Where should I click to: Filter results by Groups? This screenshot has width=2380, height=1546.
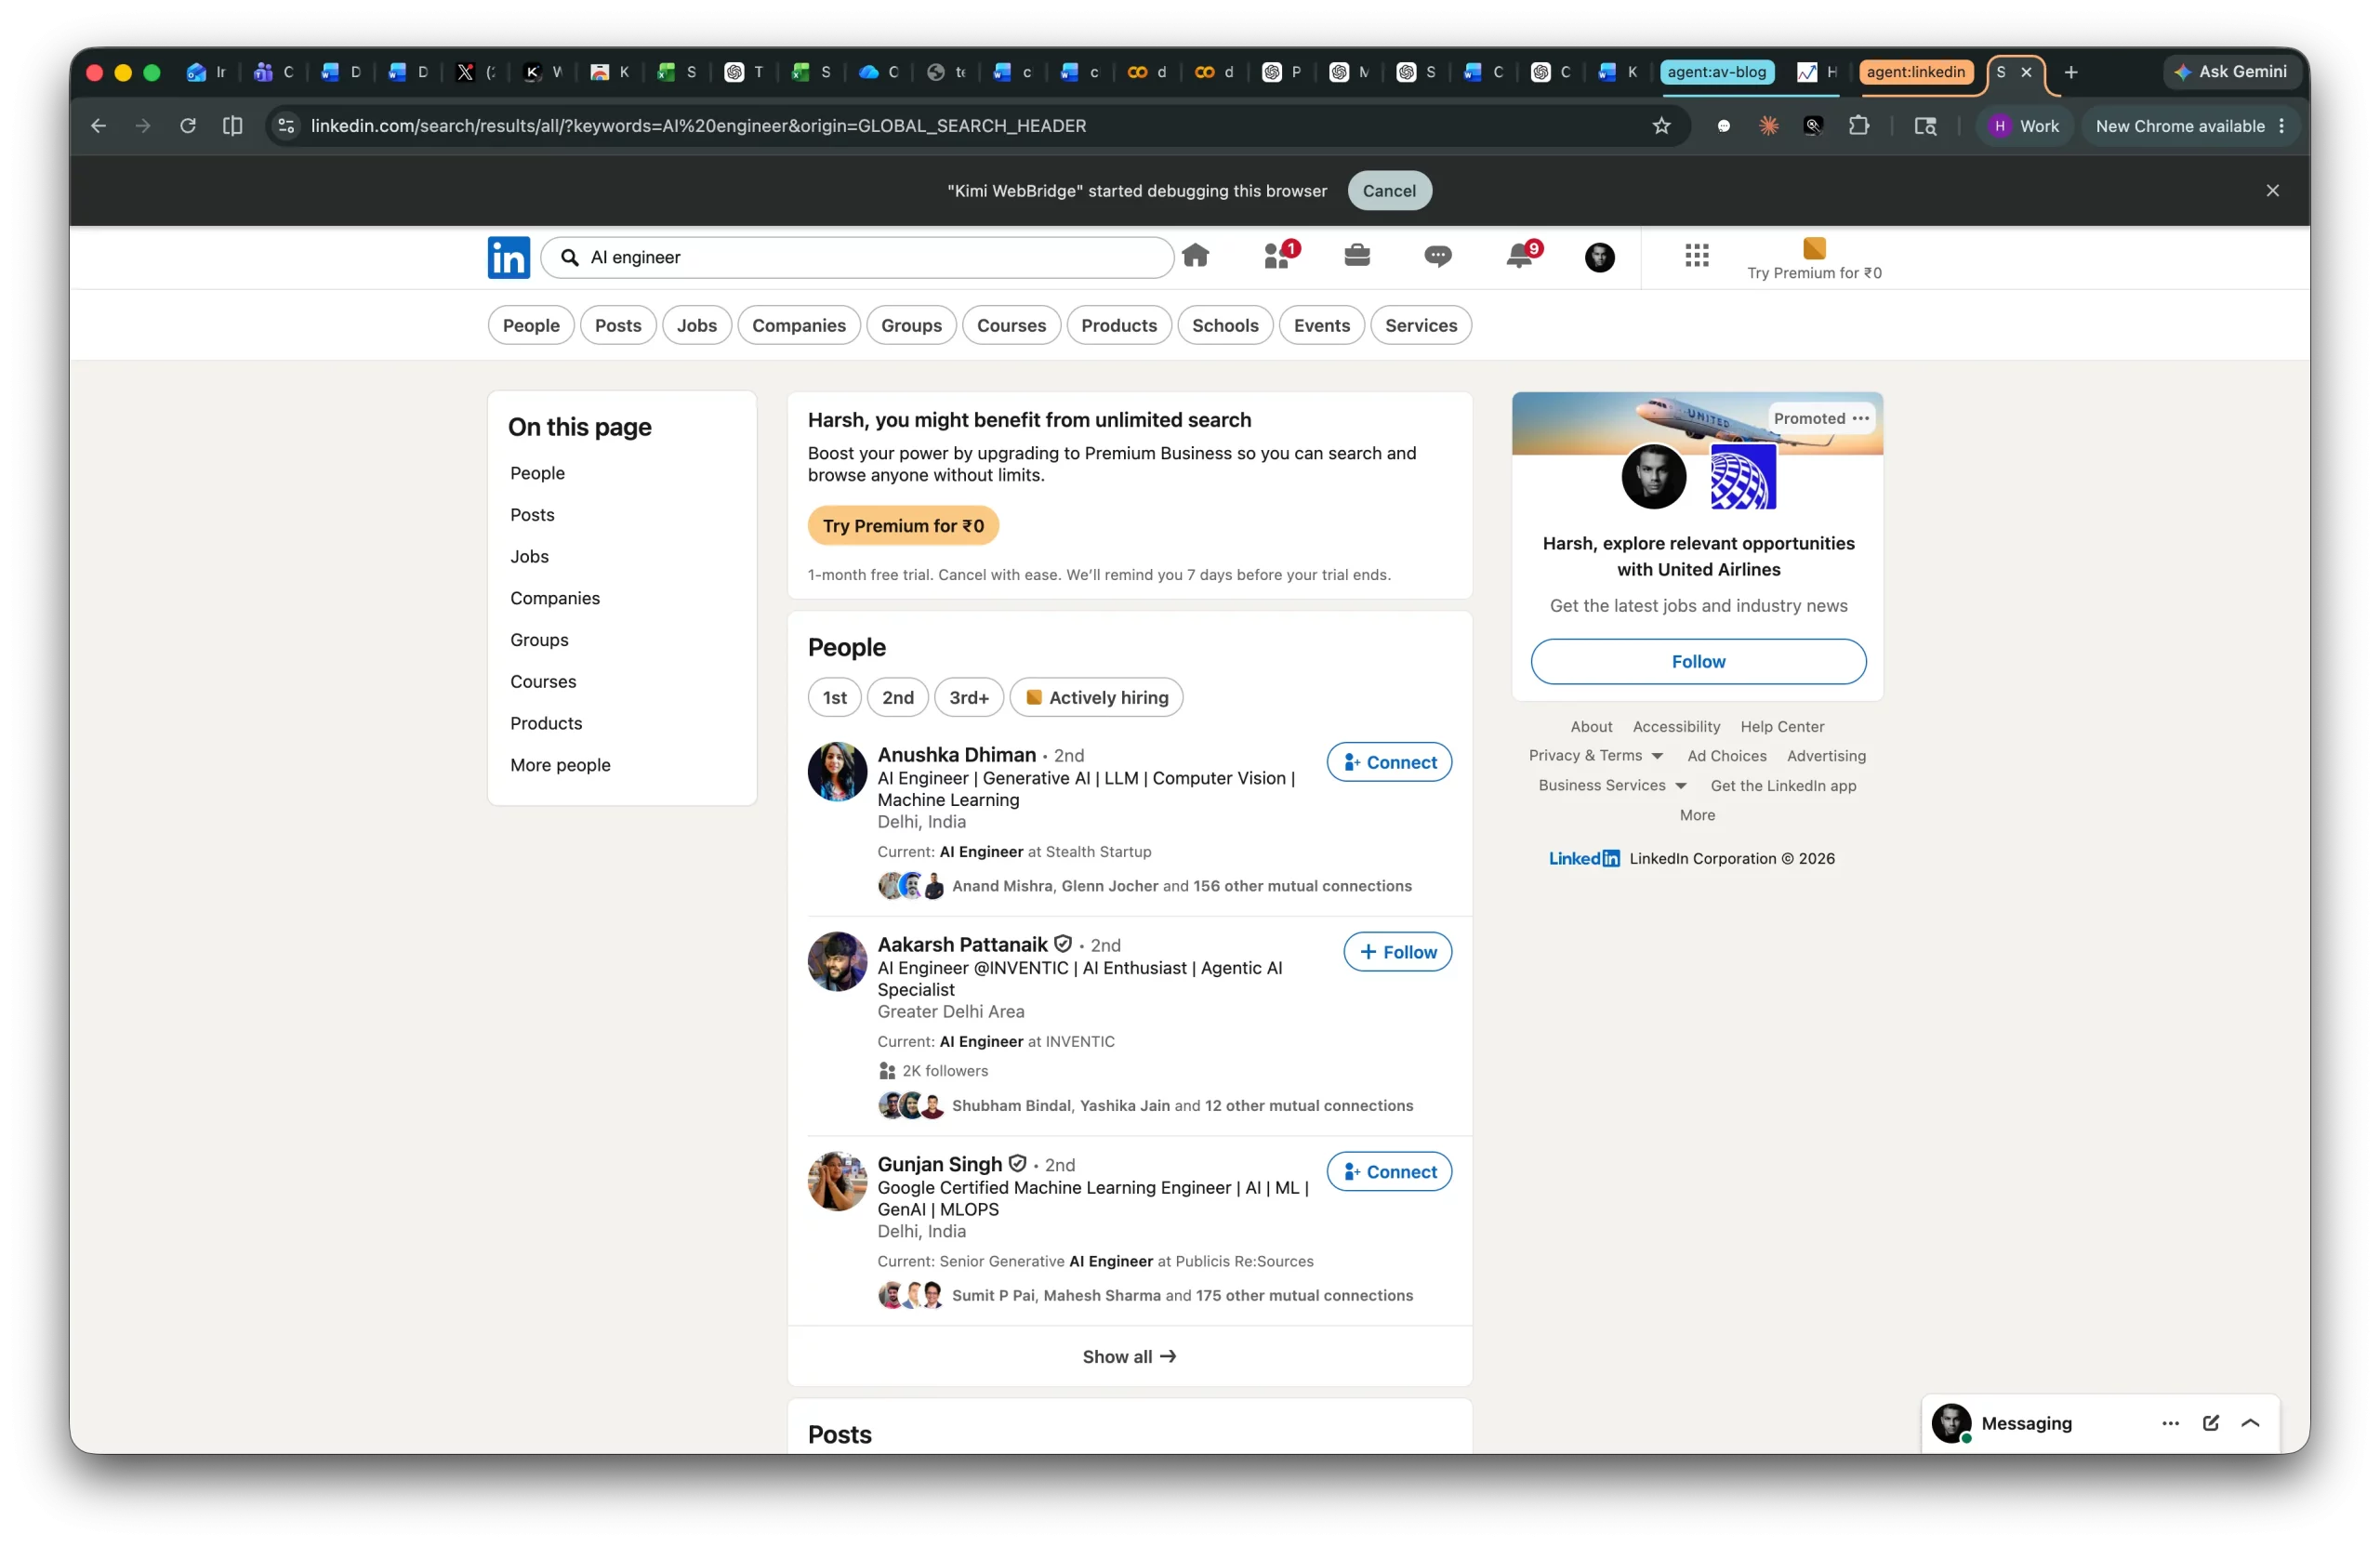pyautogui.click(x=911, y=325)
